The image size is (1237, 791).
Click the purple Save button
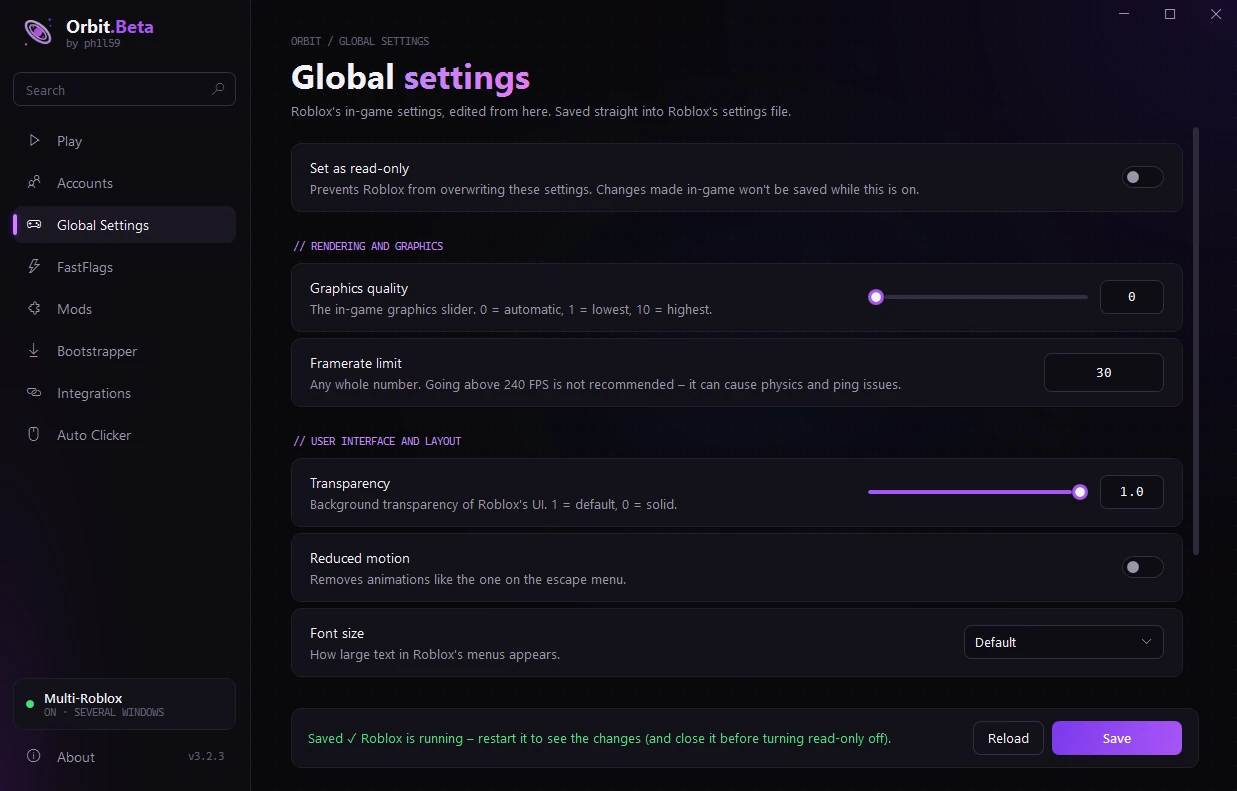pyautogui.click(x=1116, y=738)
